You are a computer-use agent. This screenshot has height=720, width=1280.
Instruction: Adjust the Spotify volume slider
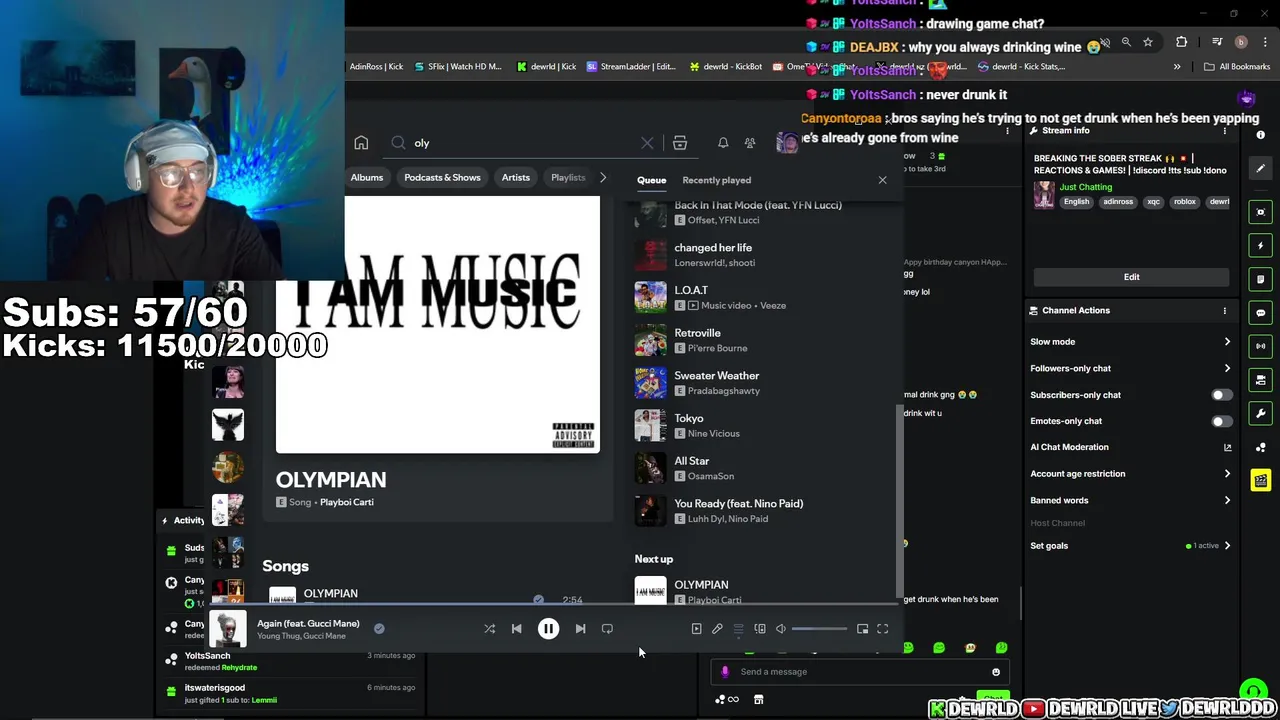tap(819, 629)
